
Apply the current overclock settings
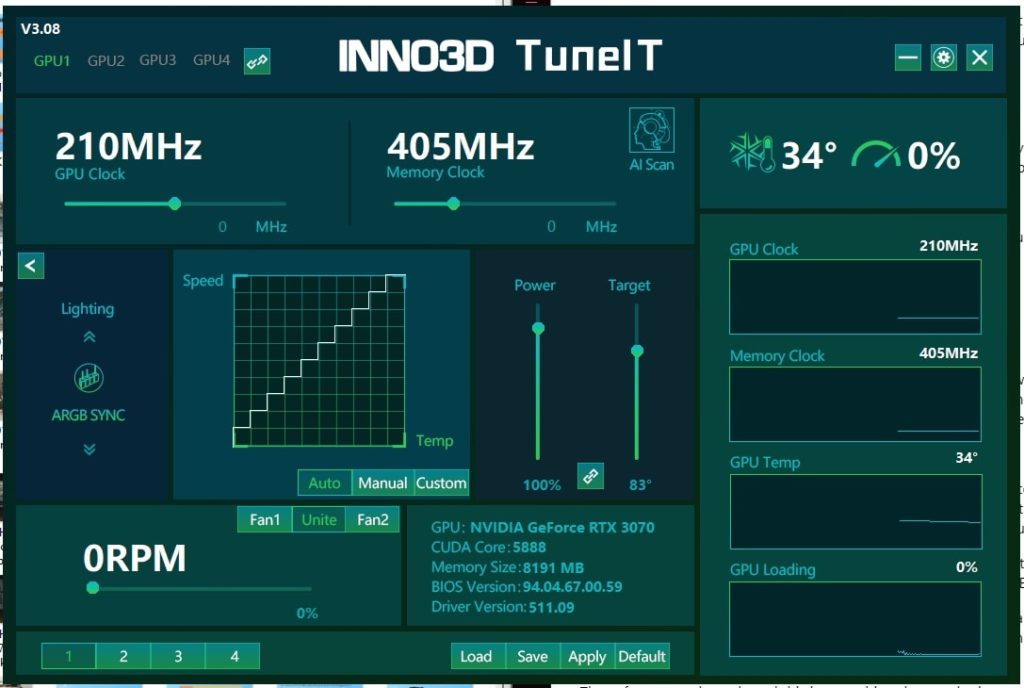coord(587,656)
